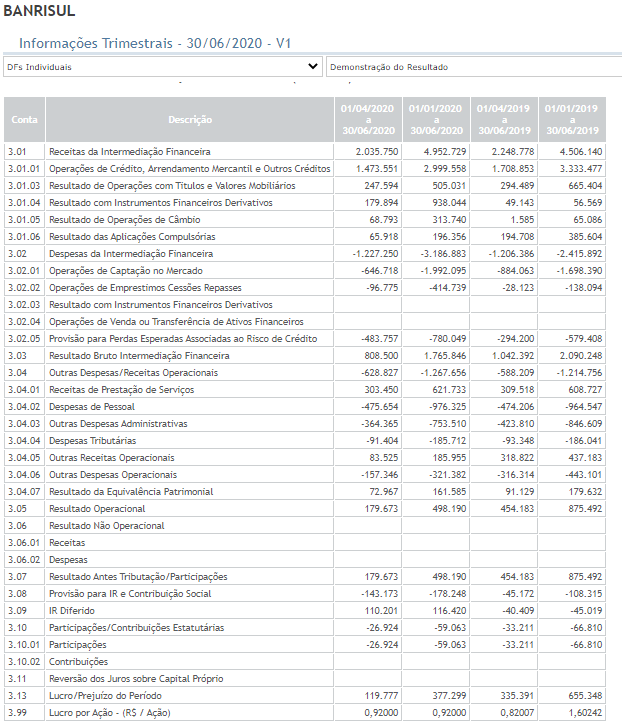Open the Demonstração do Resultado dropdown
This screenshot has height=727, width=622.
(x=474, y=67)
